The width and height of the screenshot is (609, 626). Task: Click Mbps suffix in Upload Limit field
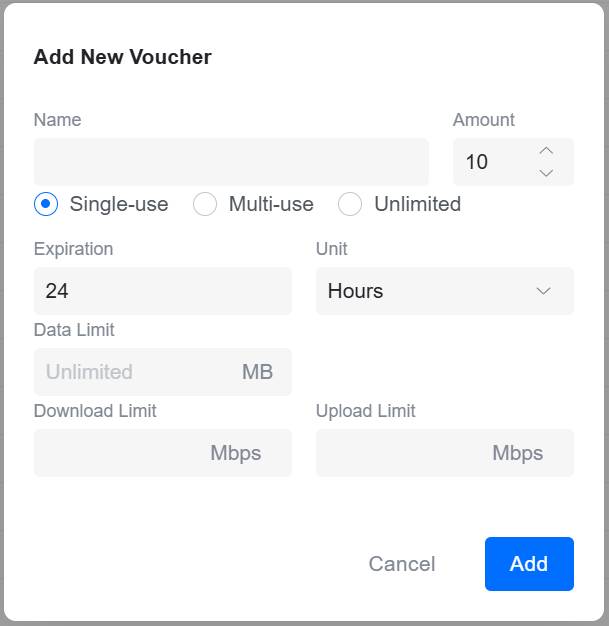click(517, 453)
